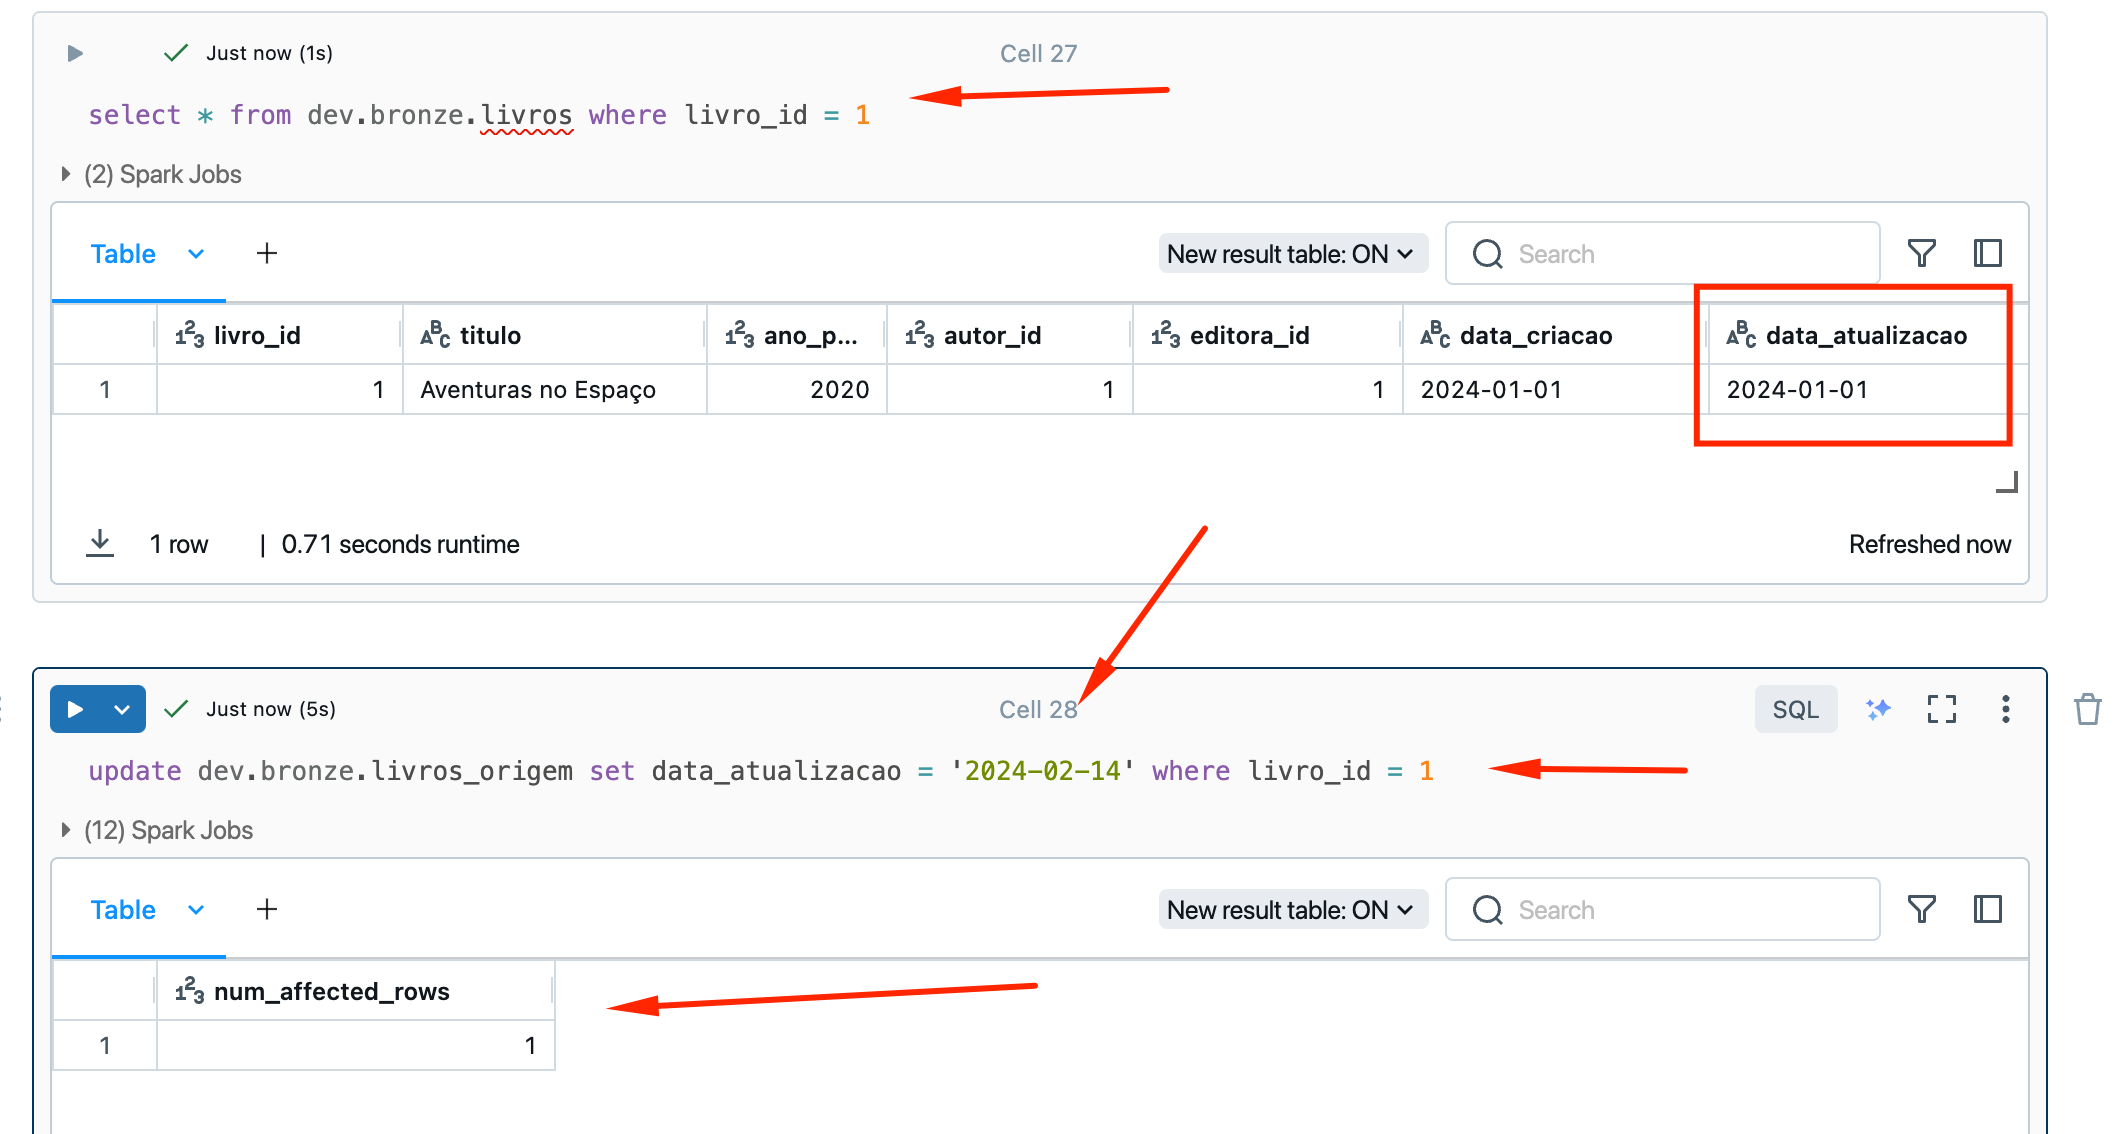
Task: Add a new visualization in Cell 27 results
Action: point(267,254)
